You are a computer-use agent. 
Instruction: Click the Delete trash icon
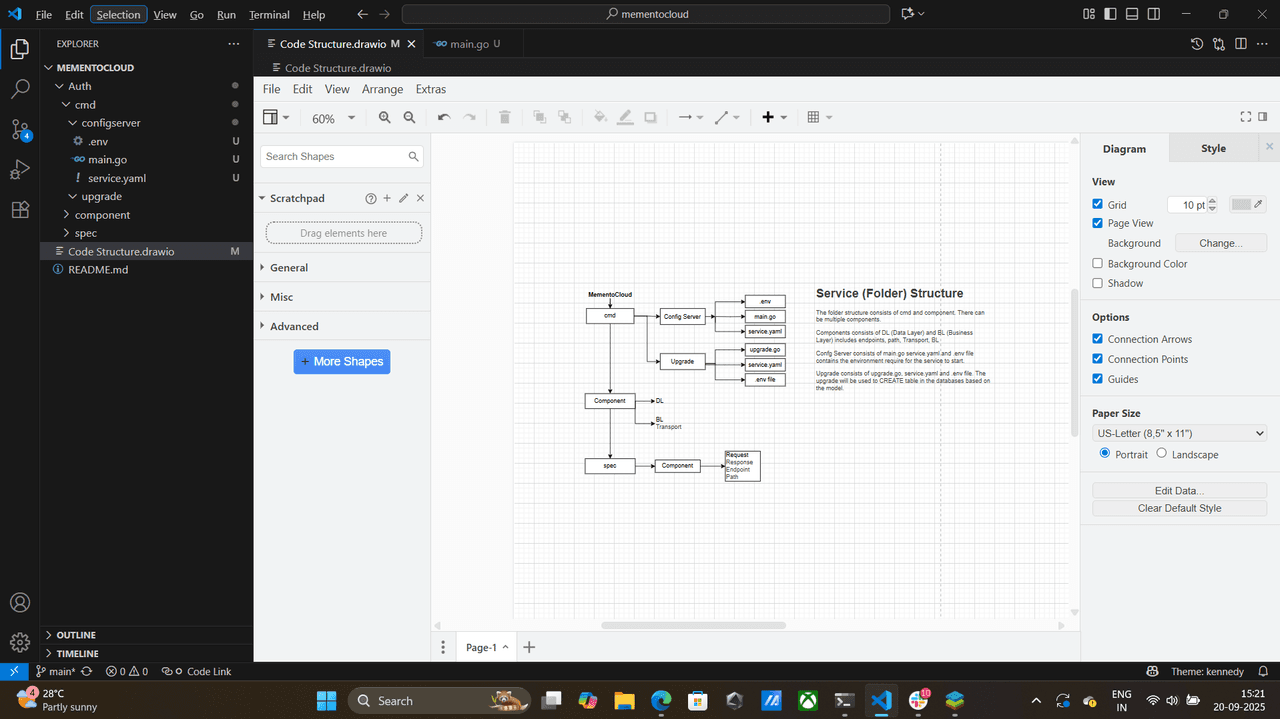tap(505, 118)
